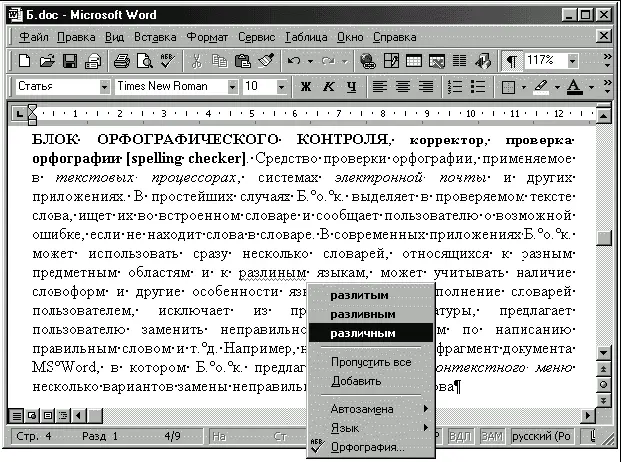
Task: Open undo history dropdown arrow
Action: [310, 61]
